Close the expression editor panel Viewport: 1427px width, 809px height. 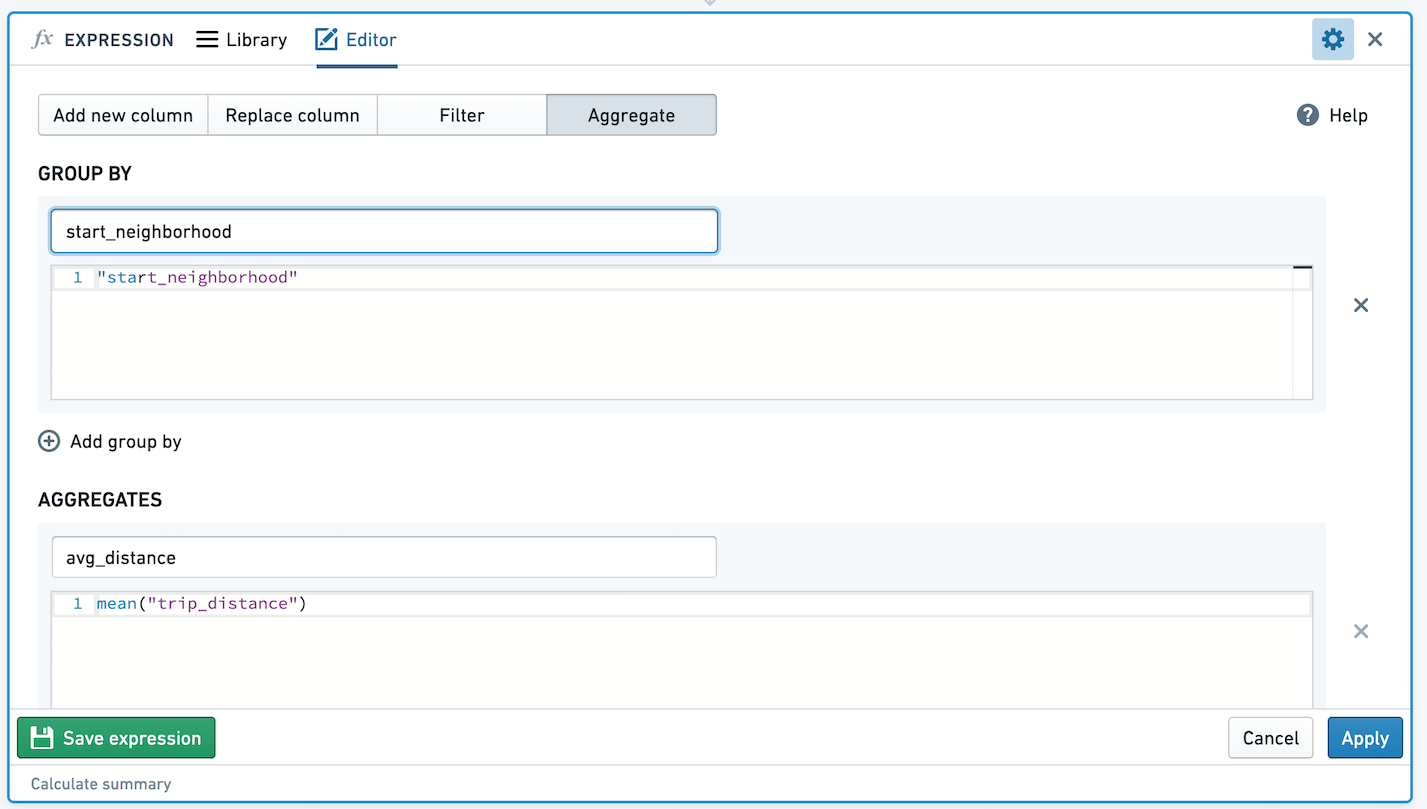tap(1375, 40)
